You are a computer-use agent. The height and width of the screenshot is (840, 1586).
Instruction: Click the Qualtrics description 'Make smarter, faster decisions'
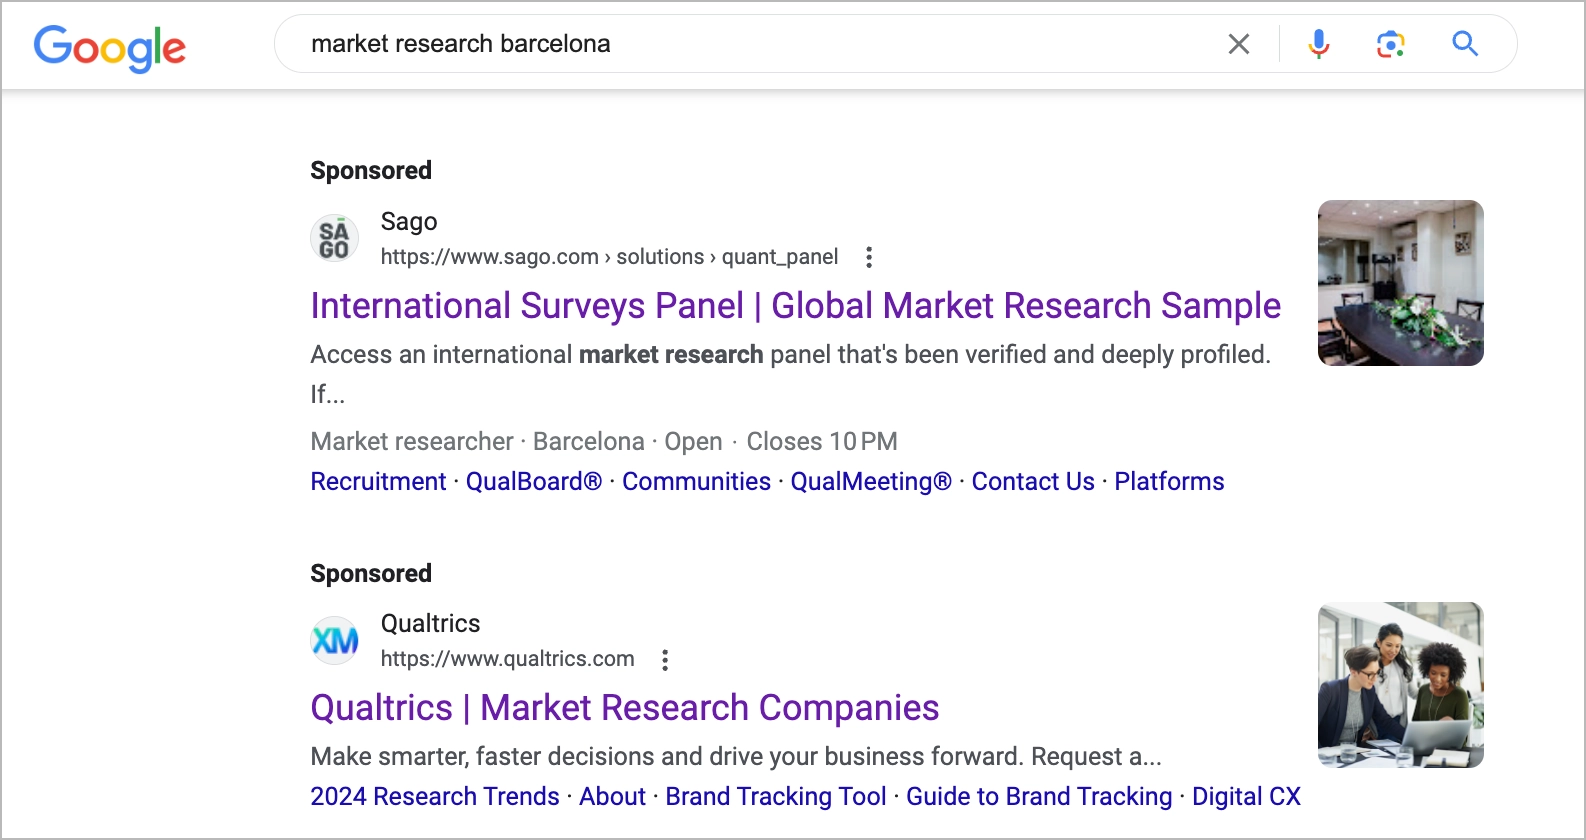(x=736, y=757)
